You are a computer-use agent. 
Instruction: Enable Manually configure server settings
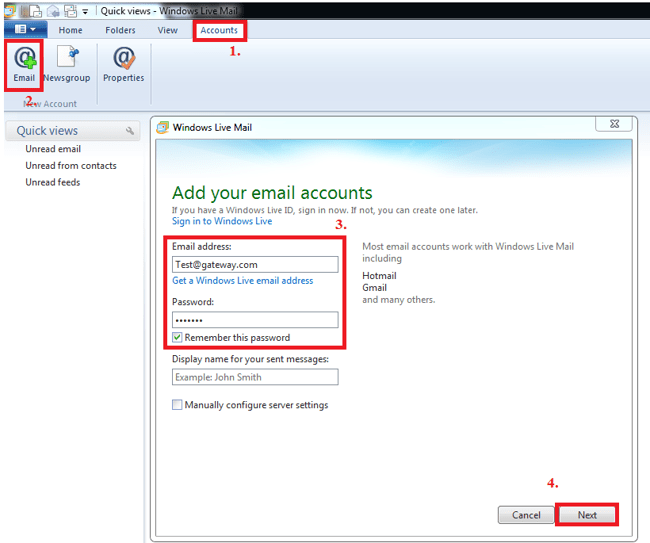[x=177, y=405]
